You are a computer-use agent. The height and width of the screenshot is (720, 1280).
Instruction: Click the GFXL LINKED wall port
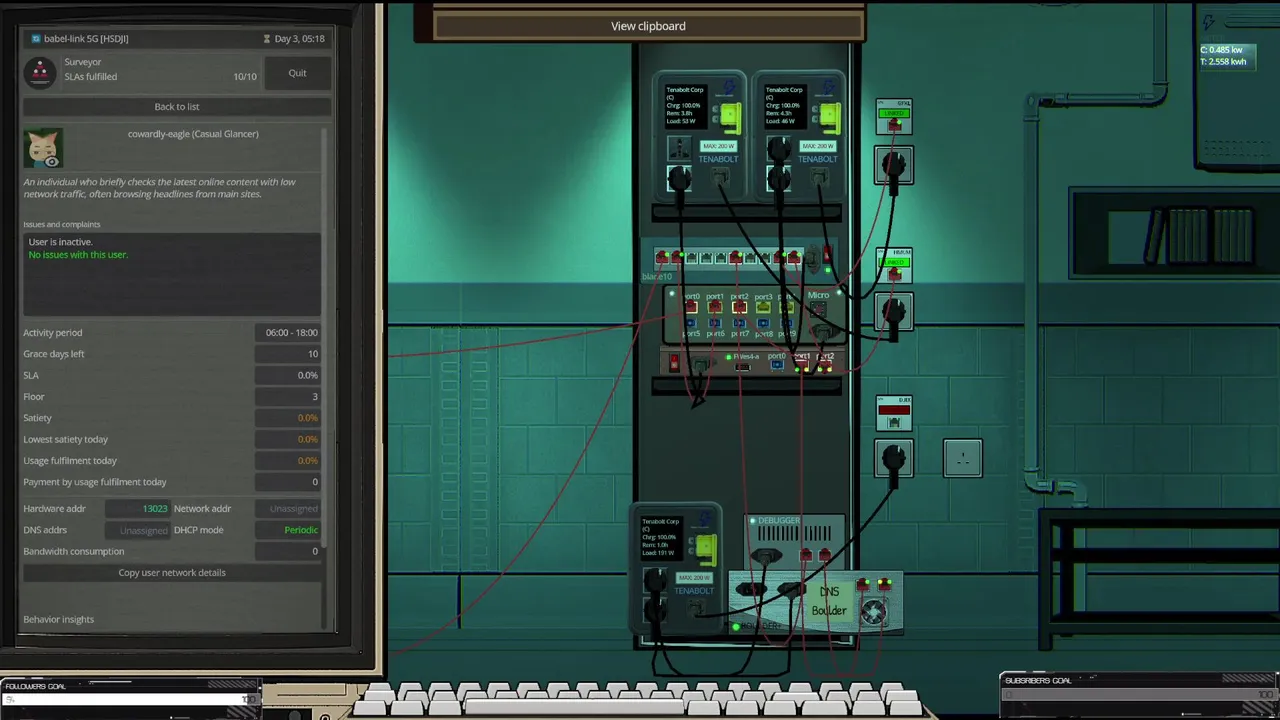click(x=894, y=117)
